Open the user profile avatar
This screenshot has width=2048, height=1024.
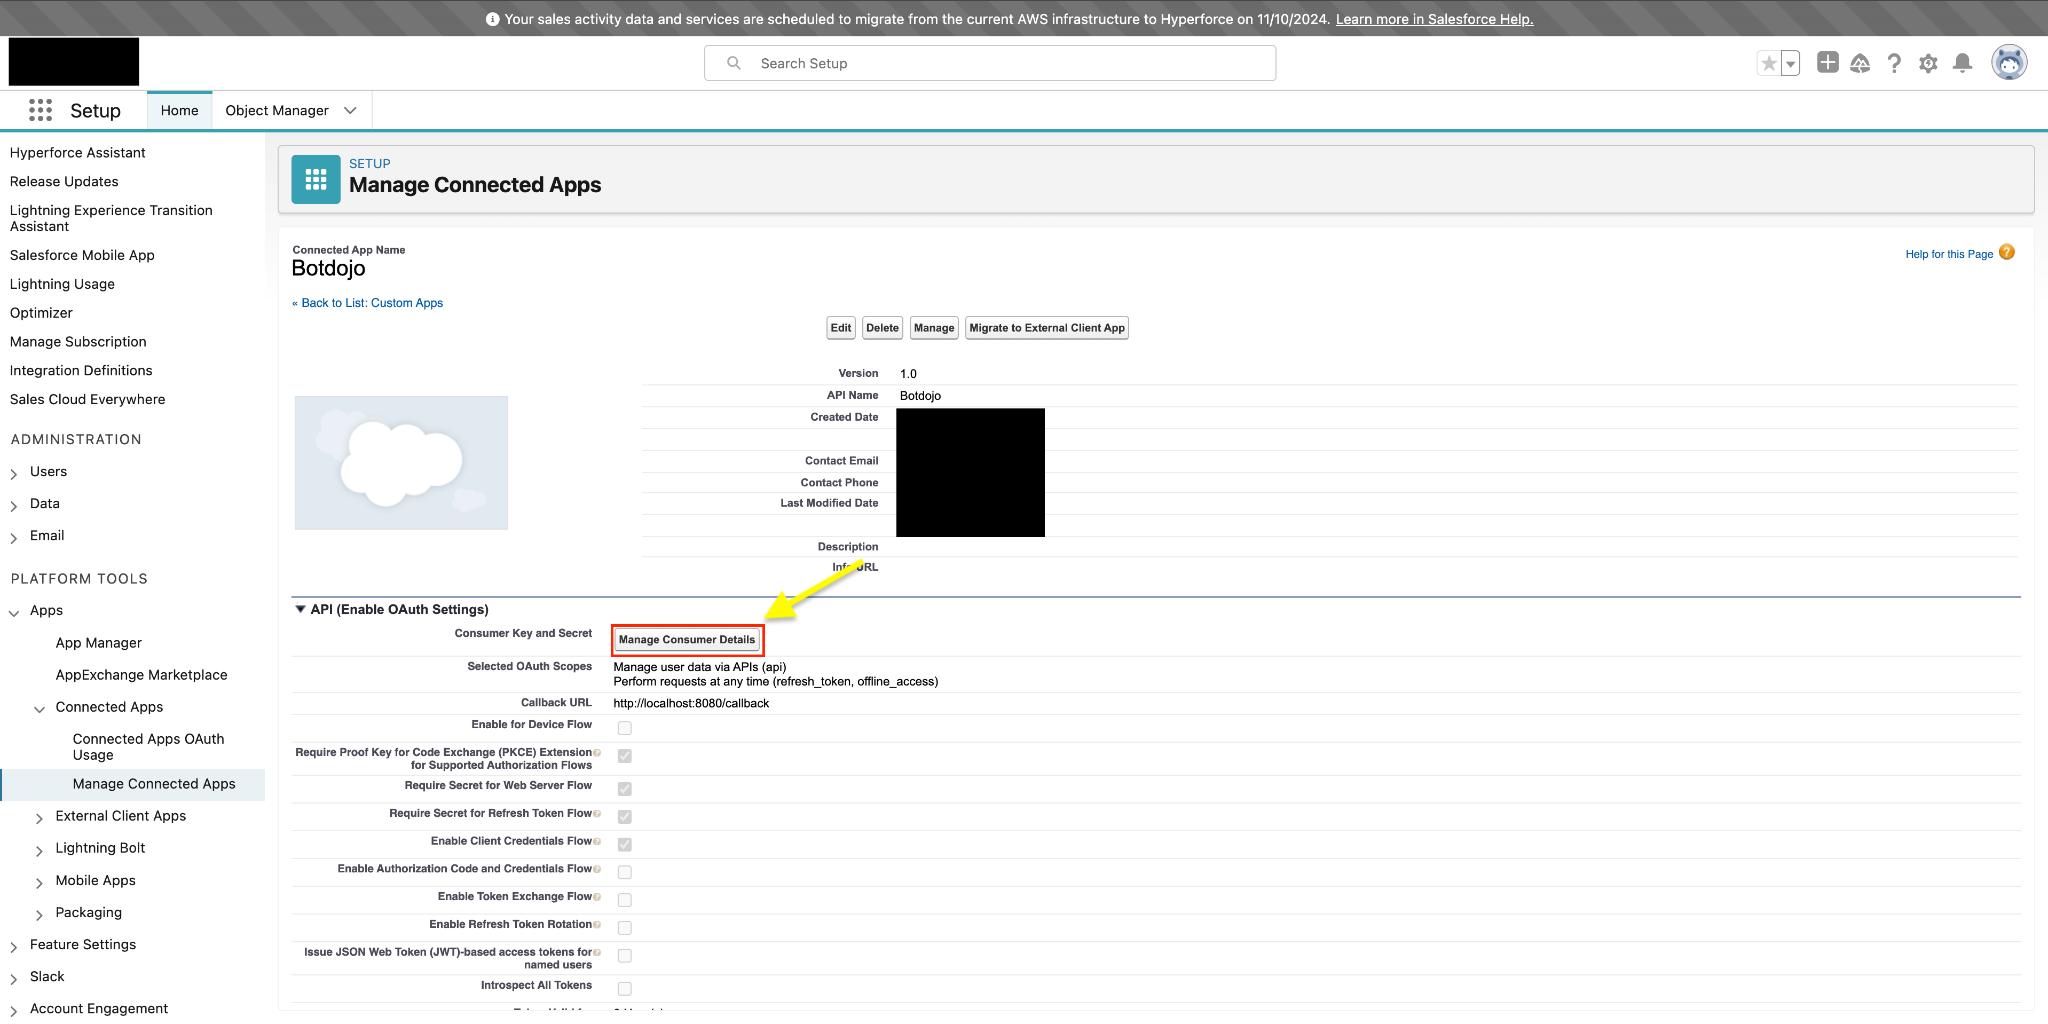[x=2009, y=62]
